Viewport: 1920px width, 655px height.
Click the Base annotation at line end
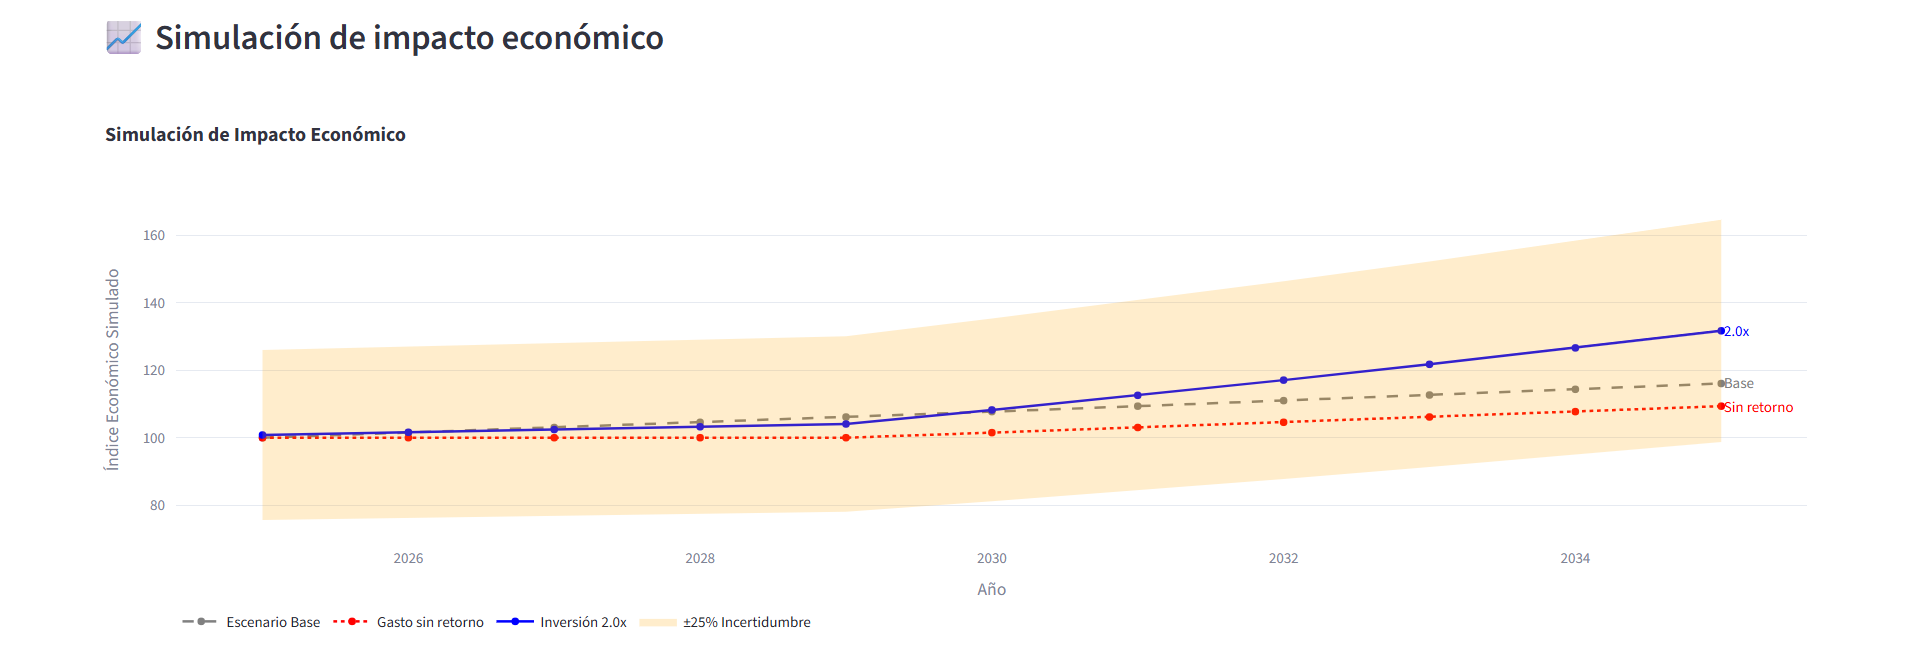[x=1739, y=384]
